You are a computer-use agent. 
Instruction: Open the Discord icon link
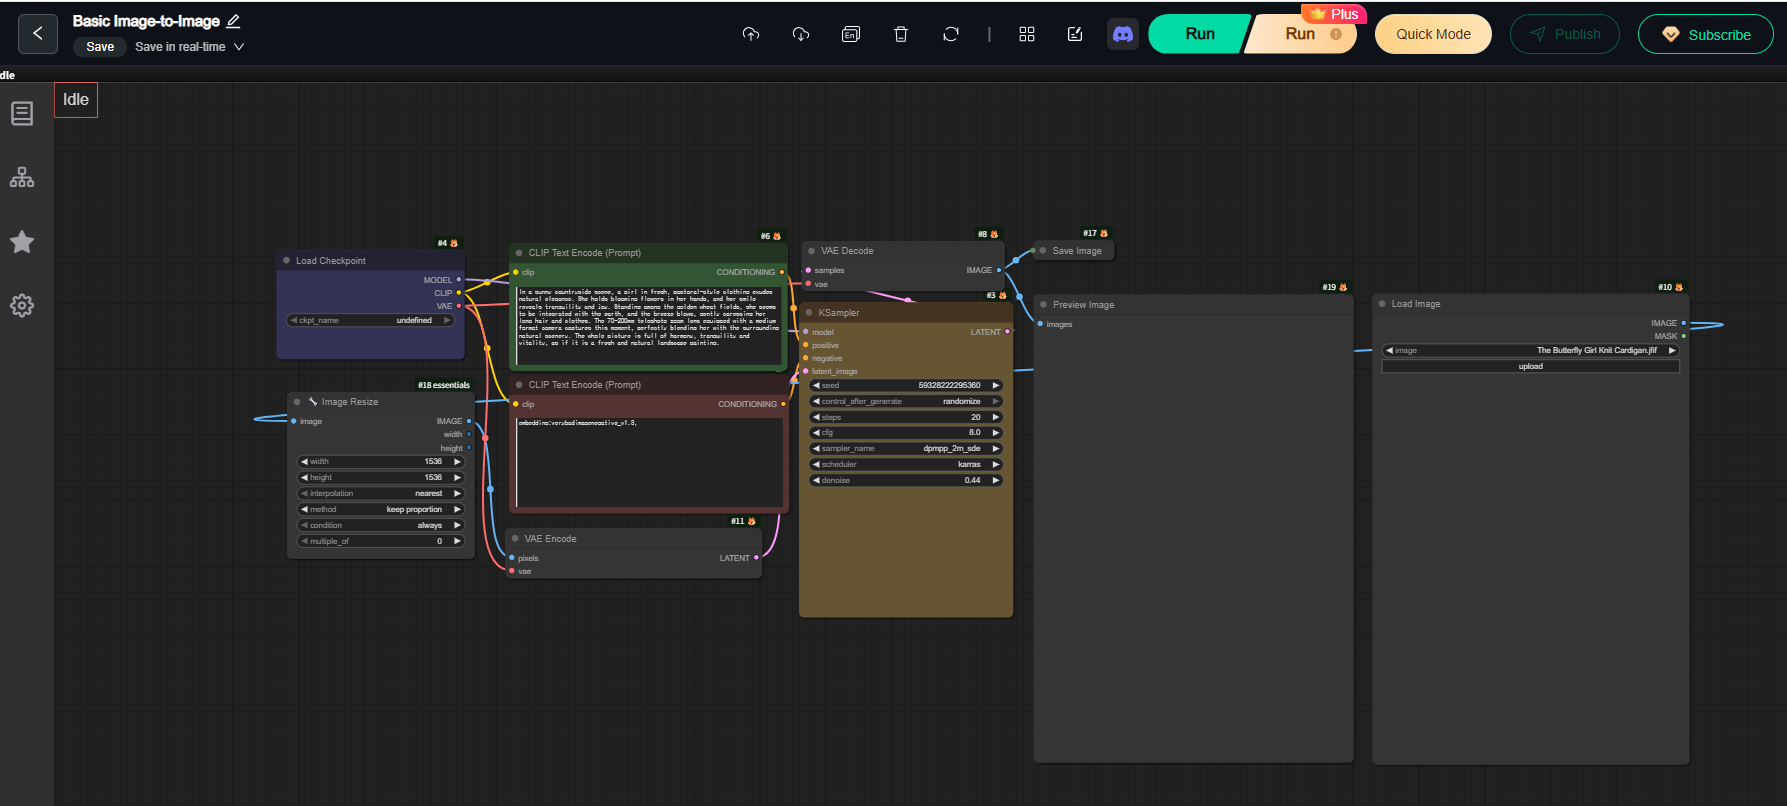1123,34
